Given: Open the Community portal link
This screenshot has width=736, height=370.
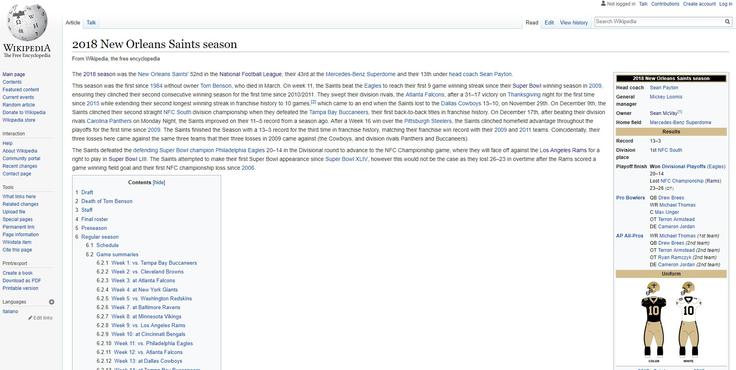Looking at the screenshot, I should point(21,159).
